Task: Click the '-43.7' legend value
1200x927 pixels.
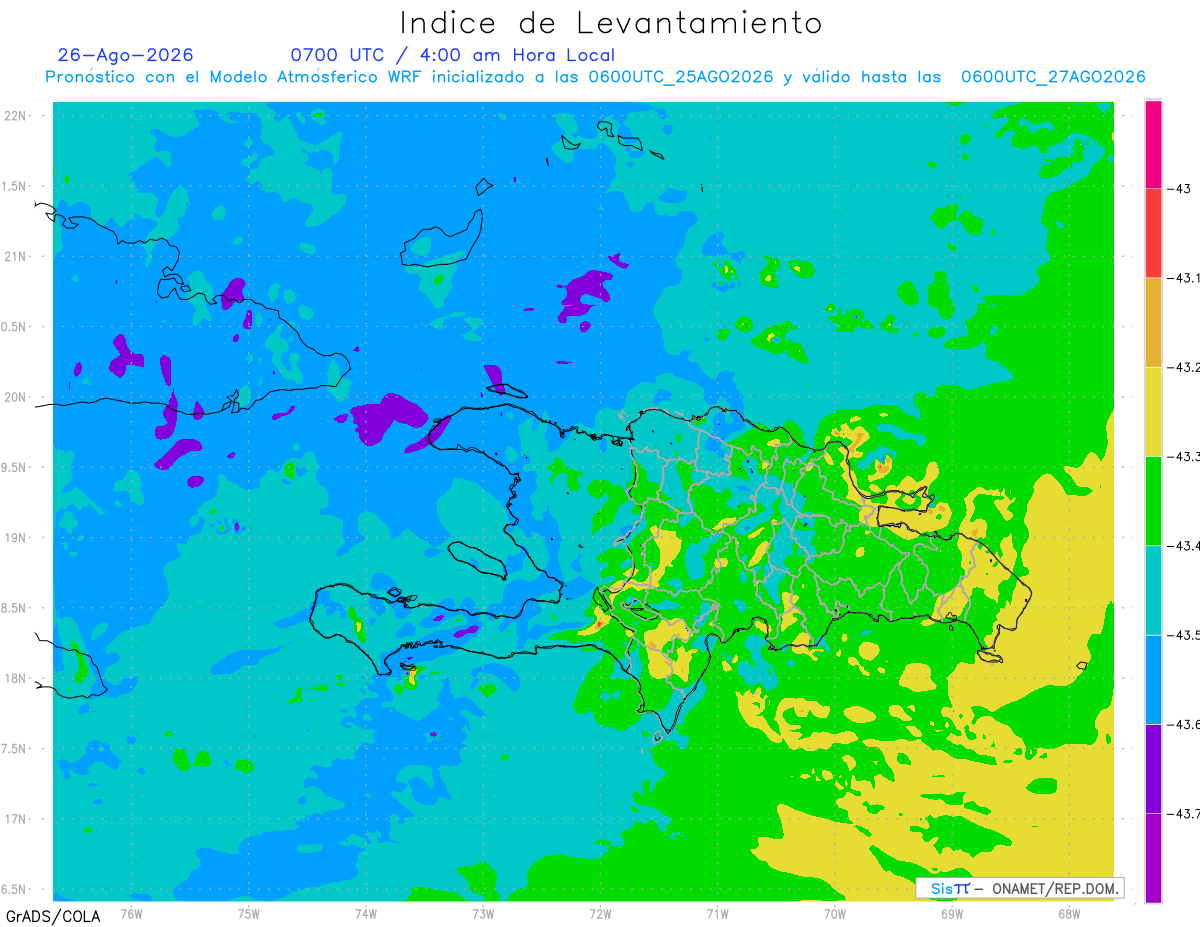Action: click(1182, 813)
